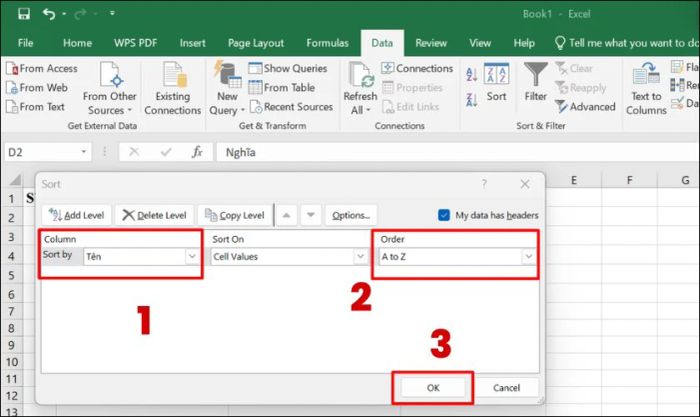Image resolution: width=700 pixels, height=417 pixels.
Task: Switch to the Formulas tab
Action: pos(327,43)
